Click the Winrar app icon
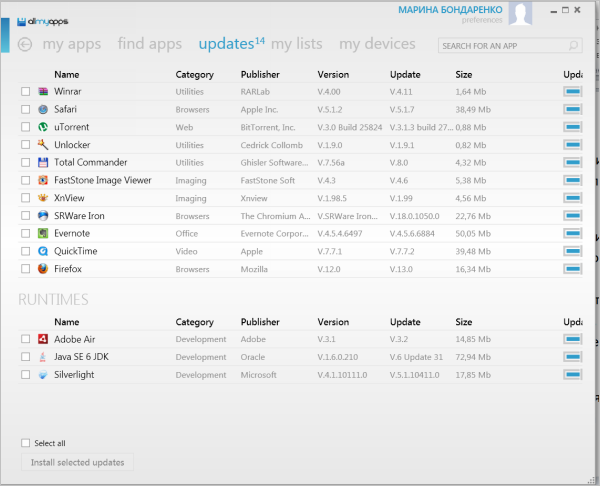 [43, 91]
